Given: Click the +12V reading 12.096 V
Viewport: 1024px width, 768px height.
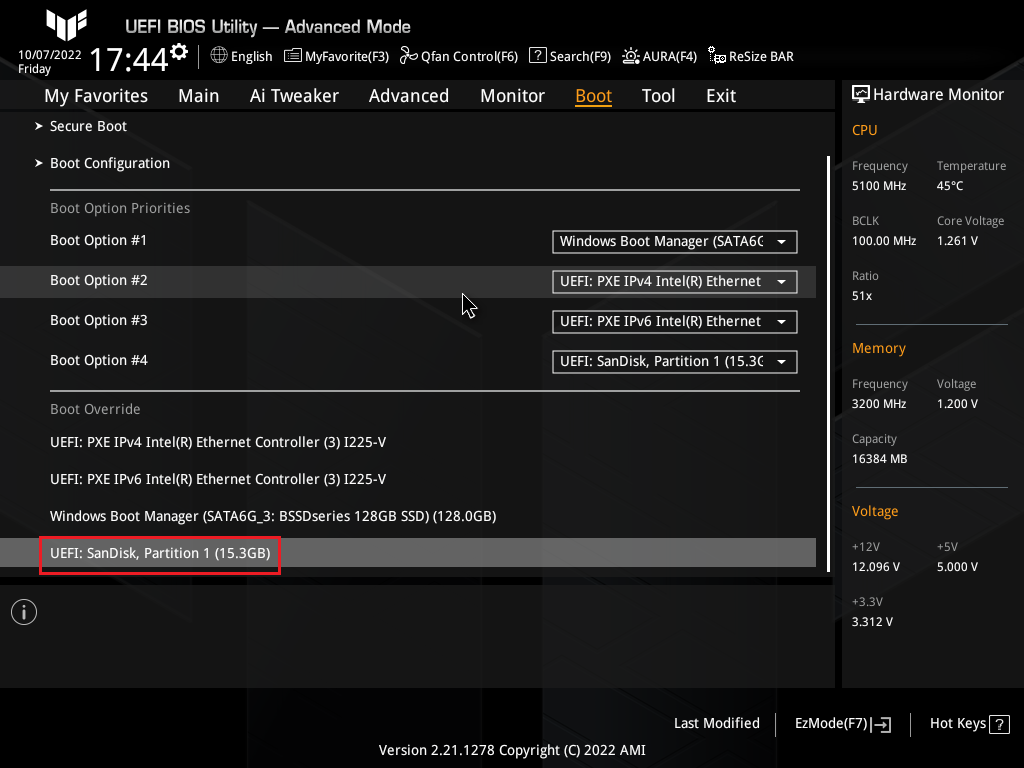Looking at the screenshot, I should pyautogui.click(x=875, y=567).
